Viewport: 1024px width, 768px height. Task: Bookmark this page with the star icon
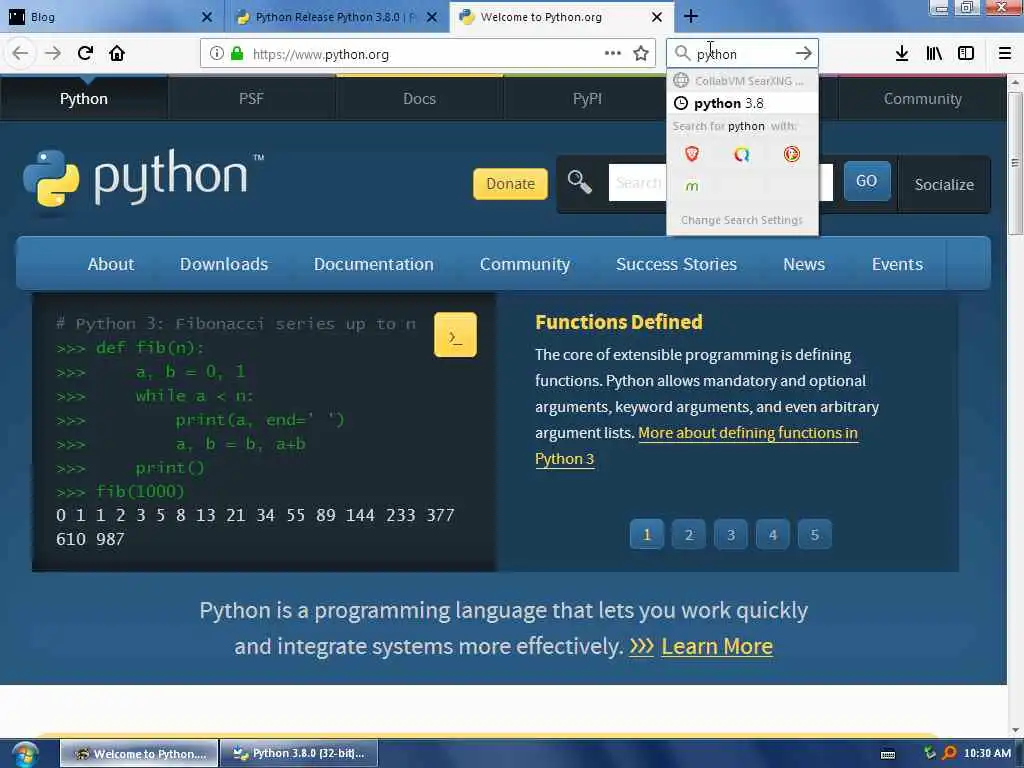coord(641,53)
